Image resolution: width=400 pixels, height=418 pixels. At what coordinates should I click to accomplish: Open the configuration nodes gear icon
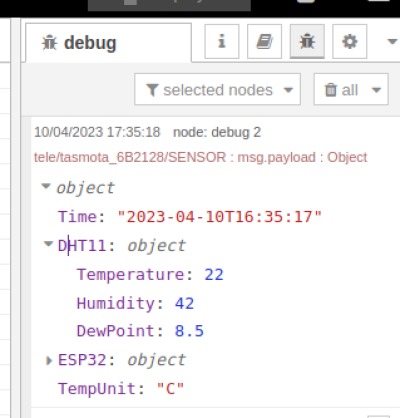pos(350,42)
